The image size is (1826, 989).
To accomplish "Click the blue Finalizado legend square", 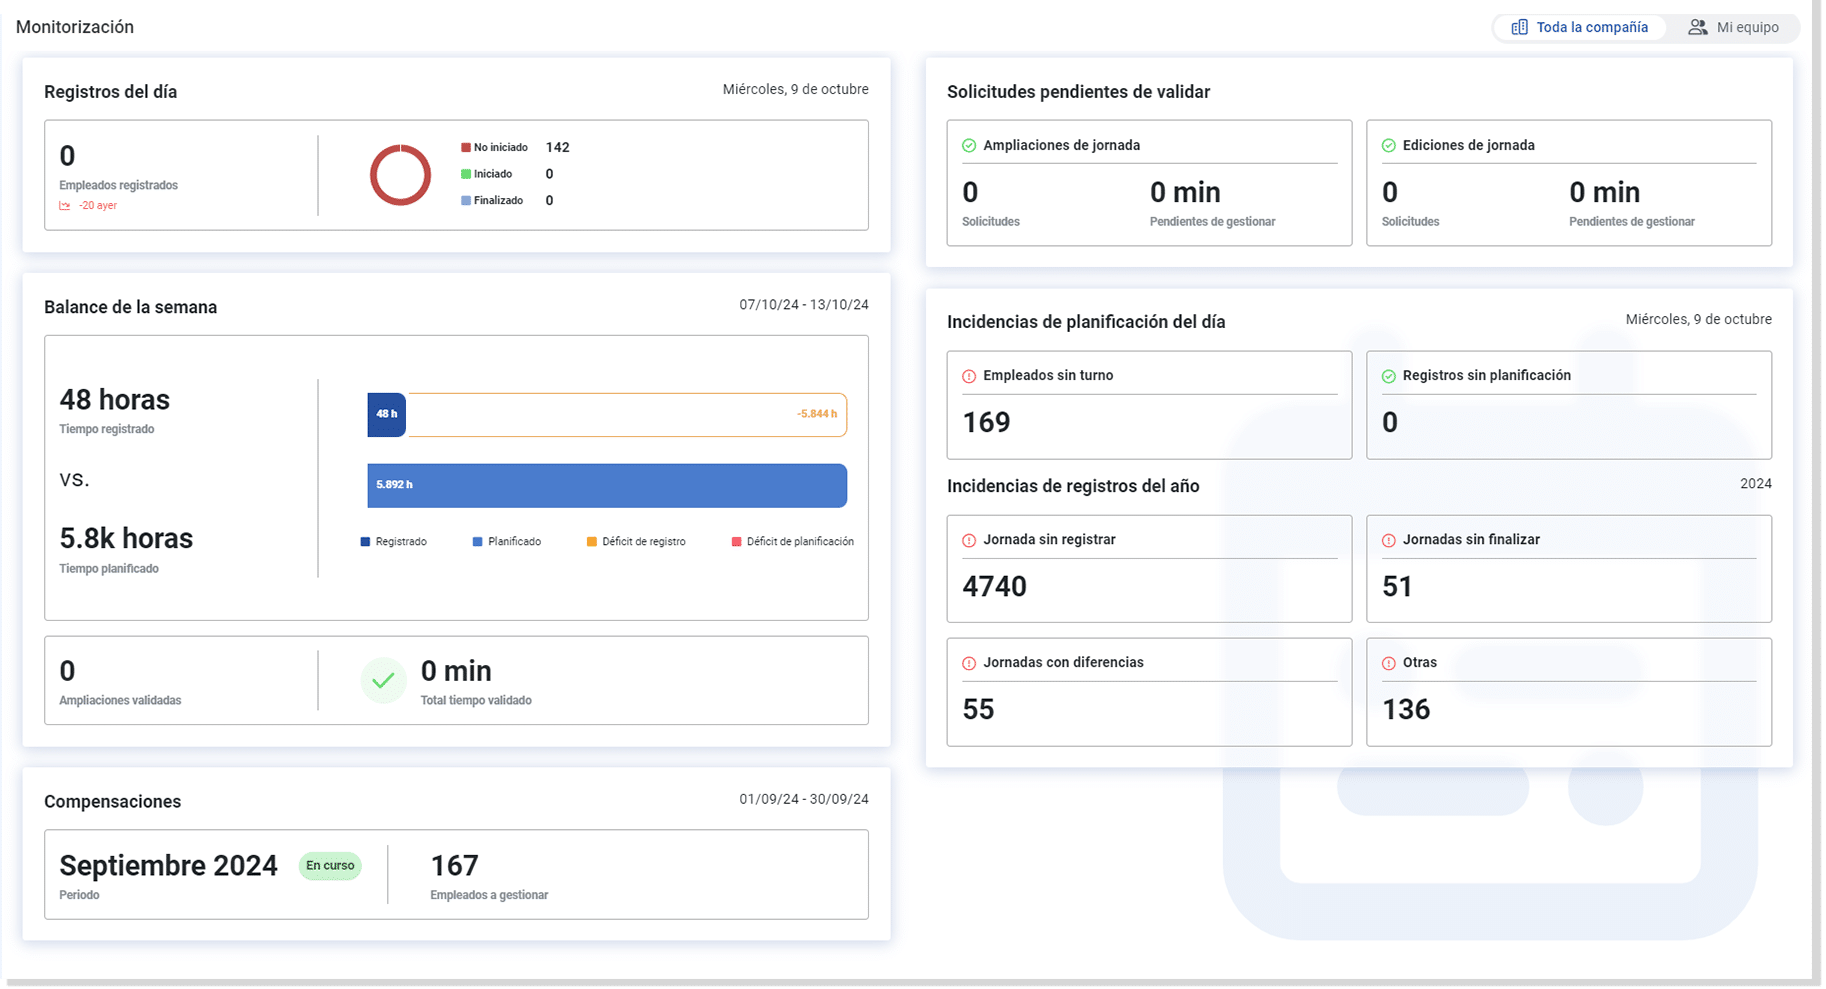I will [465, 200].
